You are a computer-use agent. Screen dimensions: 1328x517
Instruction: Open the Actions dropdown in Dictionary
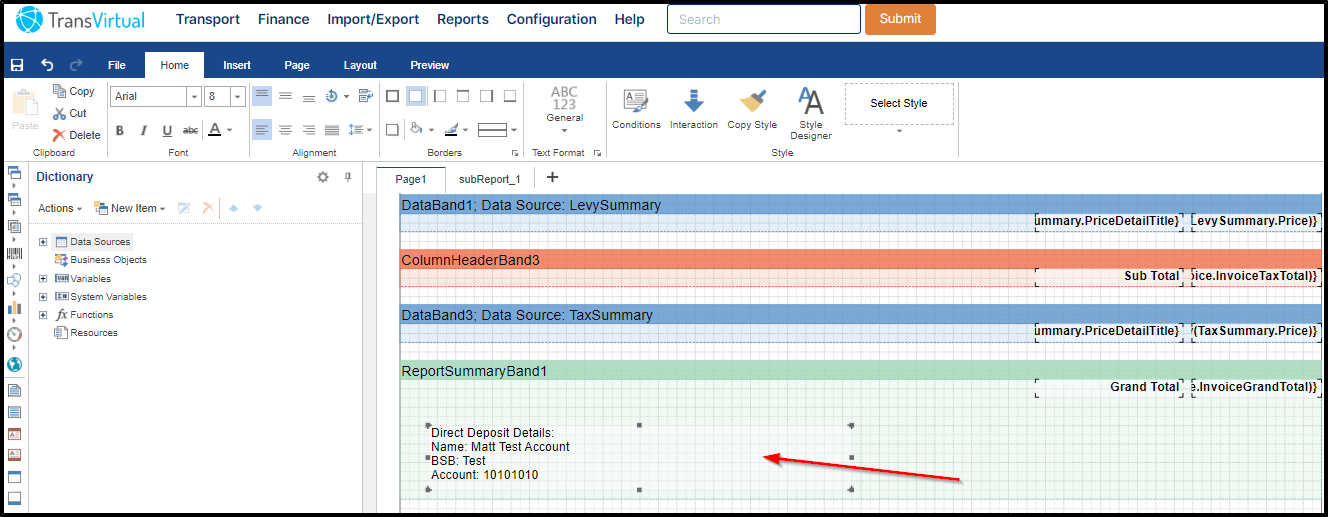click(x=60, y=208)
